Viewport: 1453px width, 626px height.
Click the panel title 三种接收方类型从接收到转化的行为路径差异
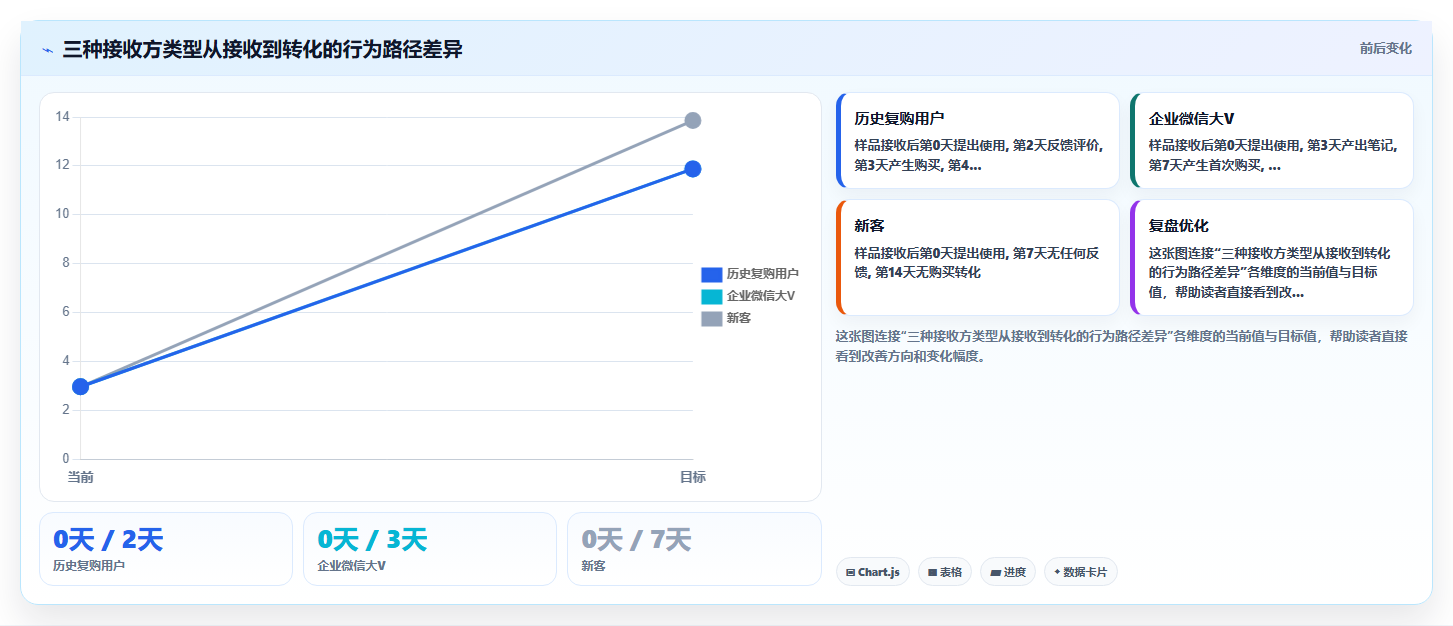(262, 50)
